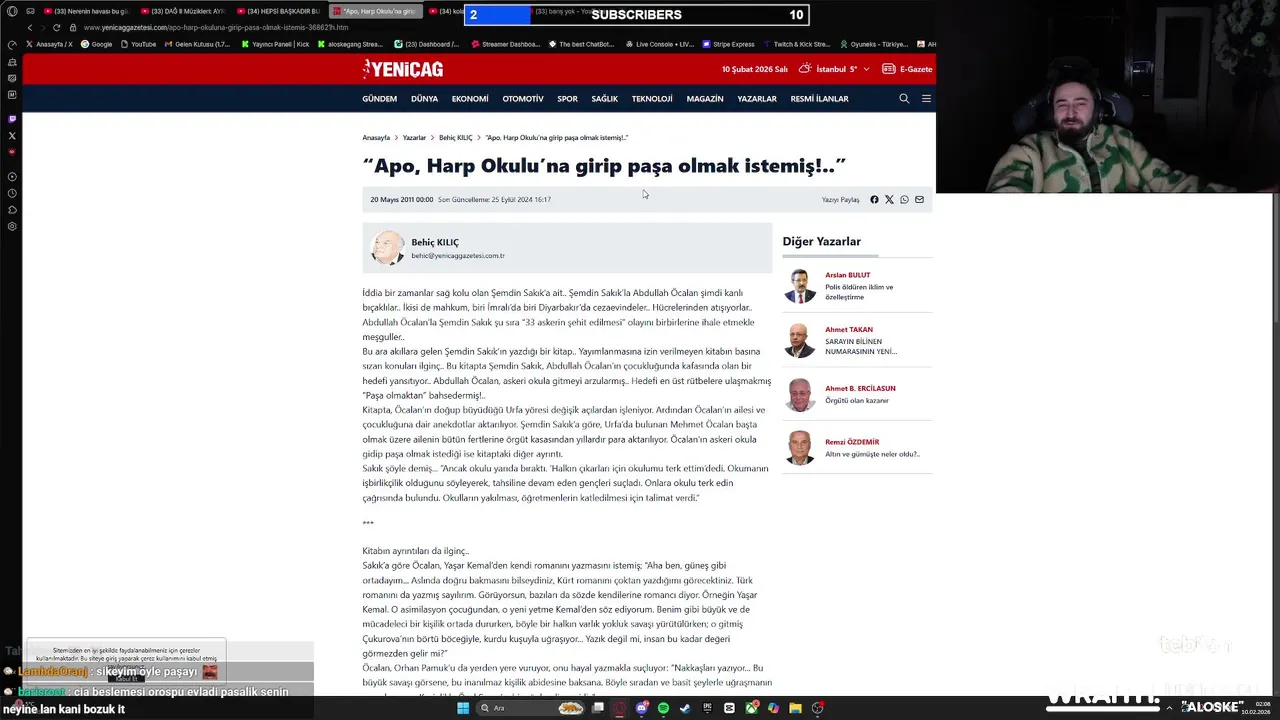This screenshot has width=1280, height=720.
Task: Open Arslan BULUT's column
Action: (x=858, y=286)
